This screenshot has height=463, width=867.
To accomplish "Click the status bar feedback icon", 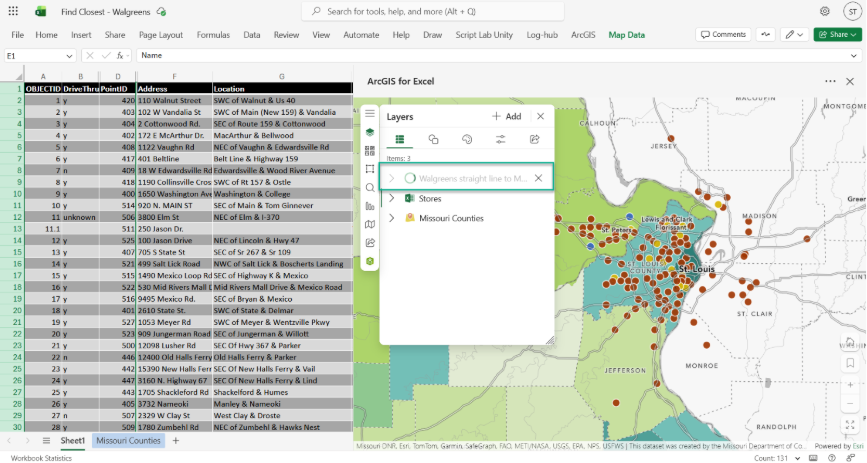I will pos(850,458).
